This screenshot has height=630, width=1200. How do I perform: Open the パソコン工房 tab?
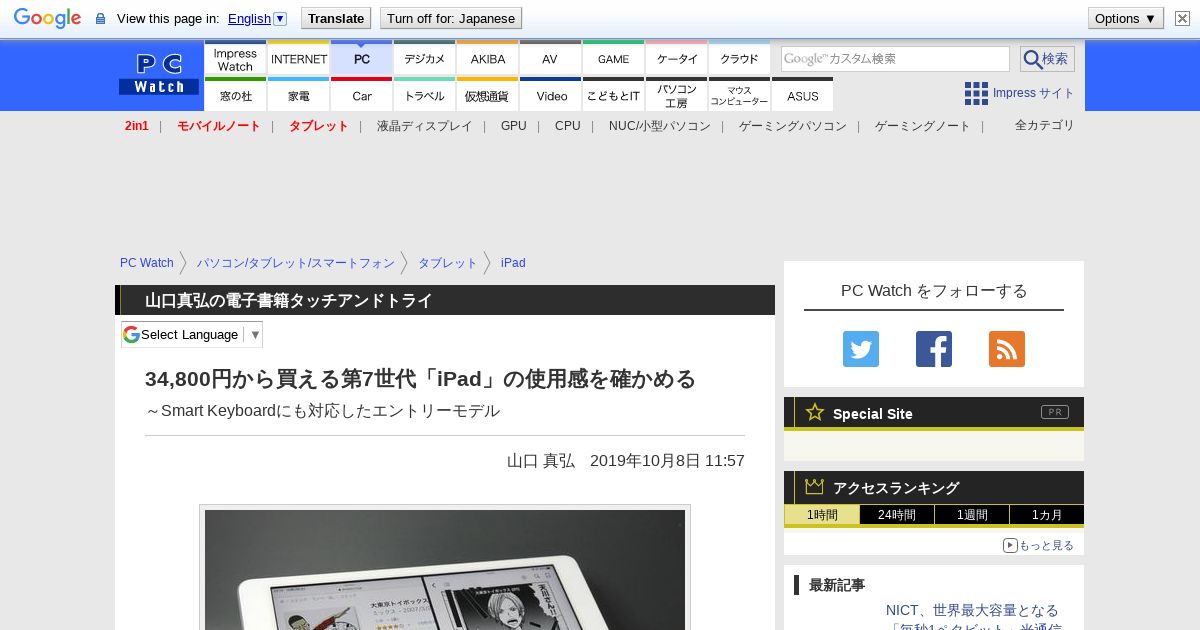pos(677,95)
